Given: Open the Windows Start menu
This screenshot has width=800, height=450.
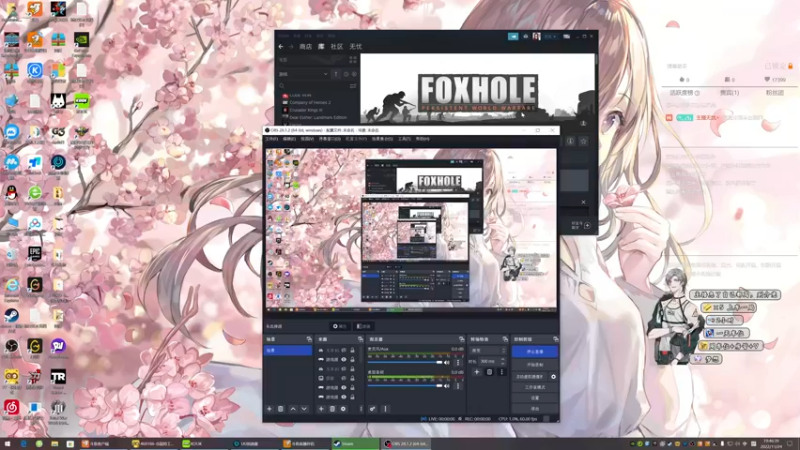Looking at the screenshot, I should 7,444.
